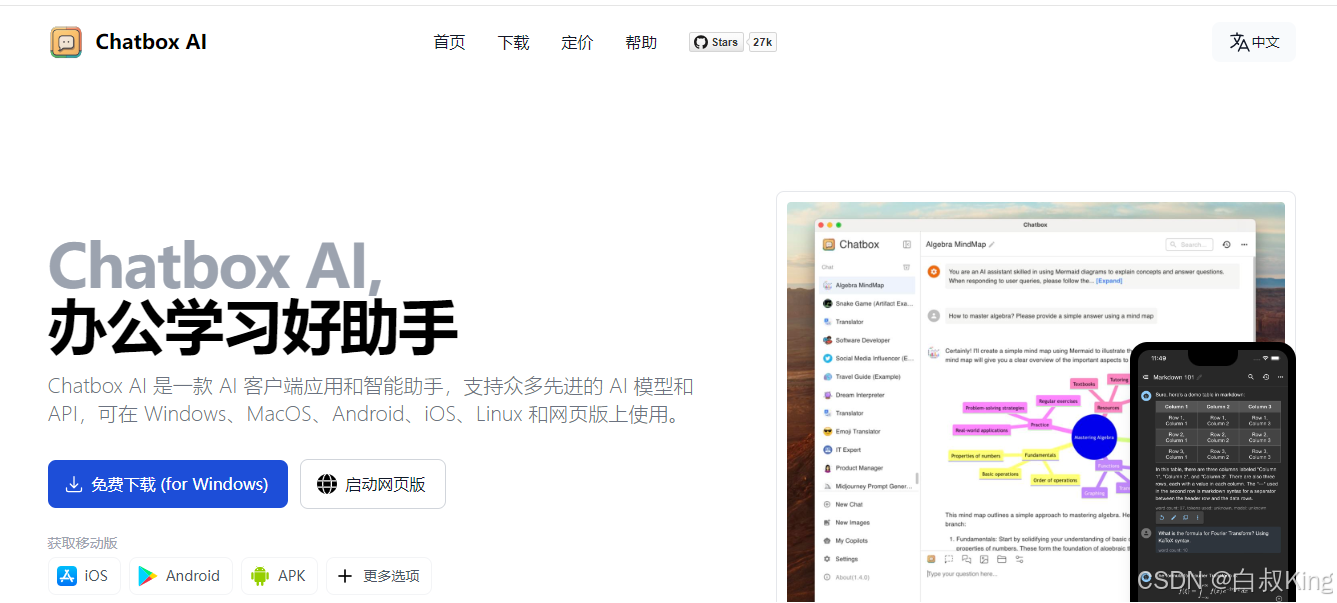Expand the 更多选项 options menu
Viewport: 1337px width, 603px height.
coord(378,576)
